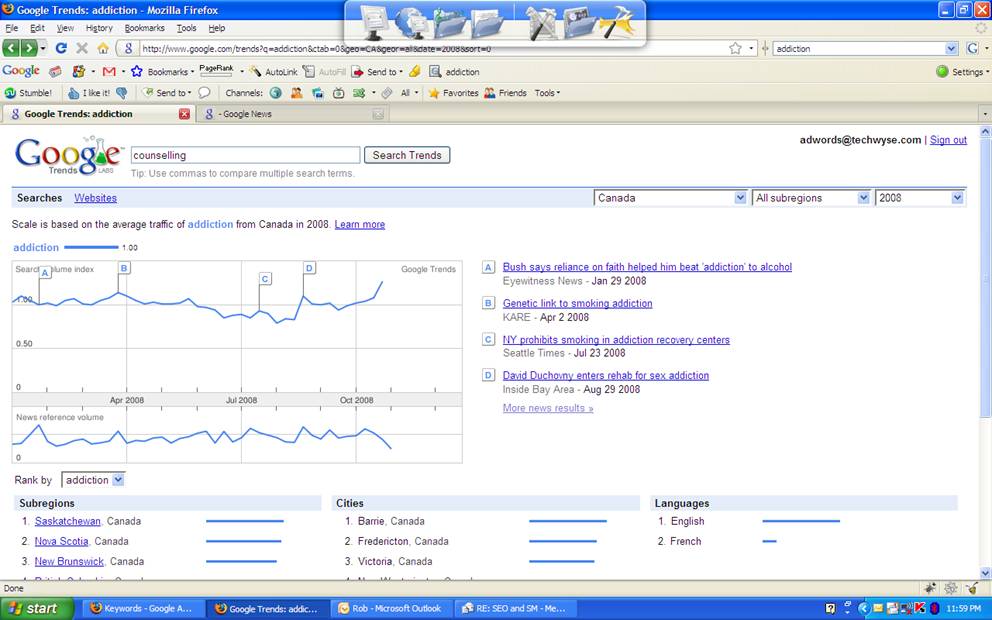Screen dimensions: 992x620
Task: Close the Google Trends: addiction tab
Action: pyautogui.click(x=184, y=114)
